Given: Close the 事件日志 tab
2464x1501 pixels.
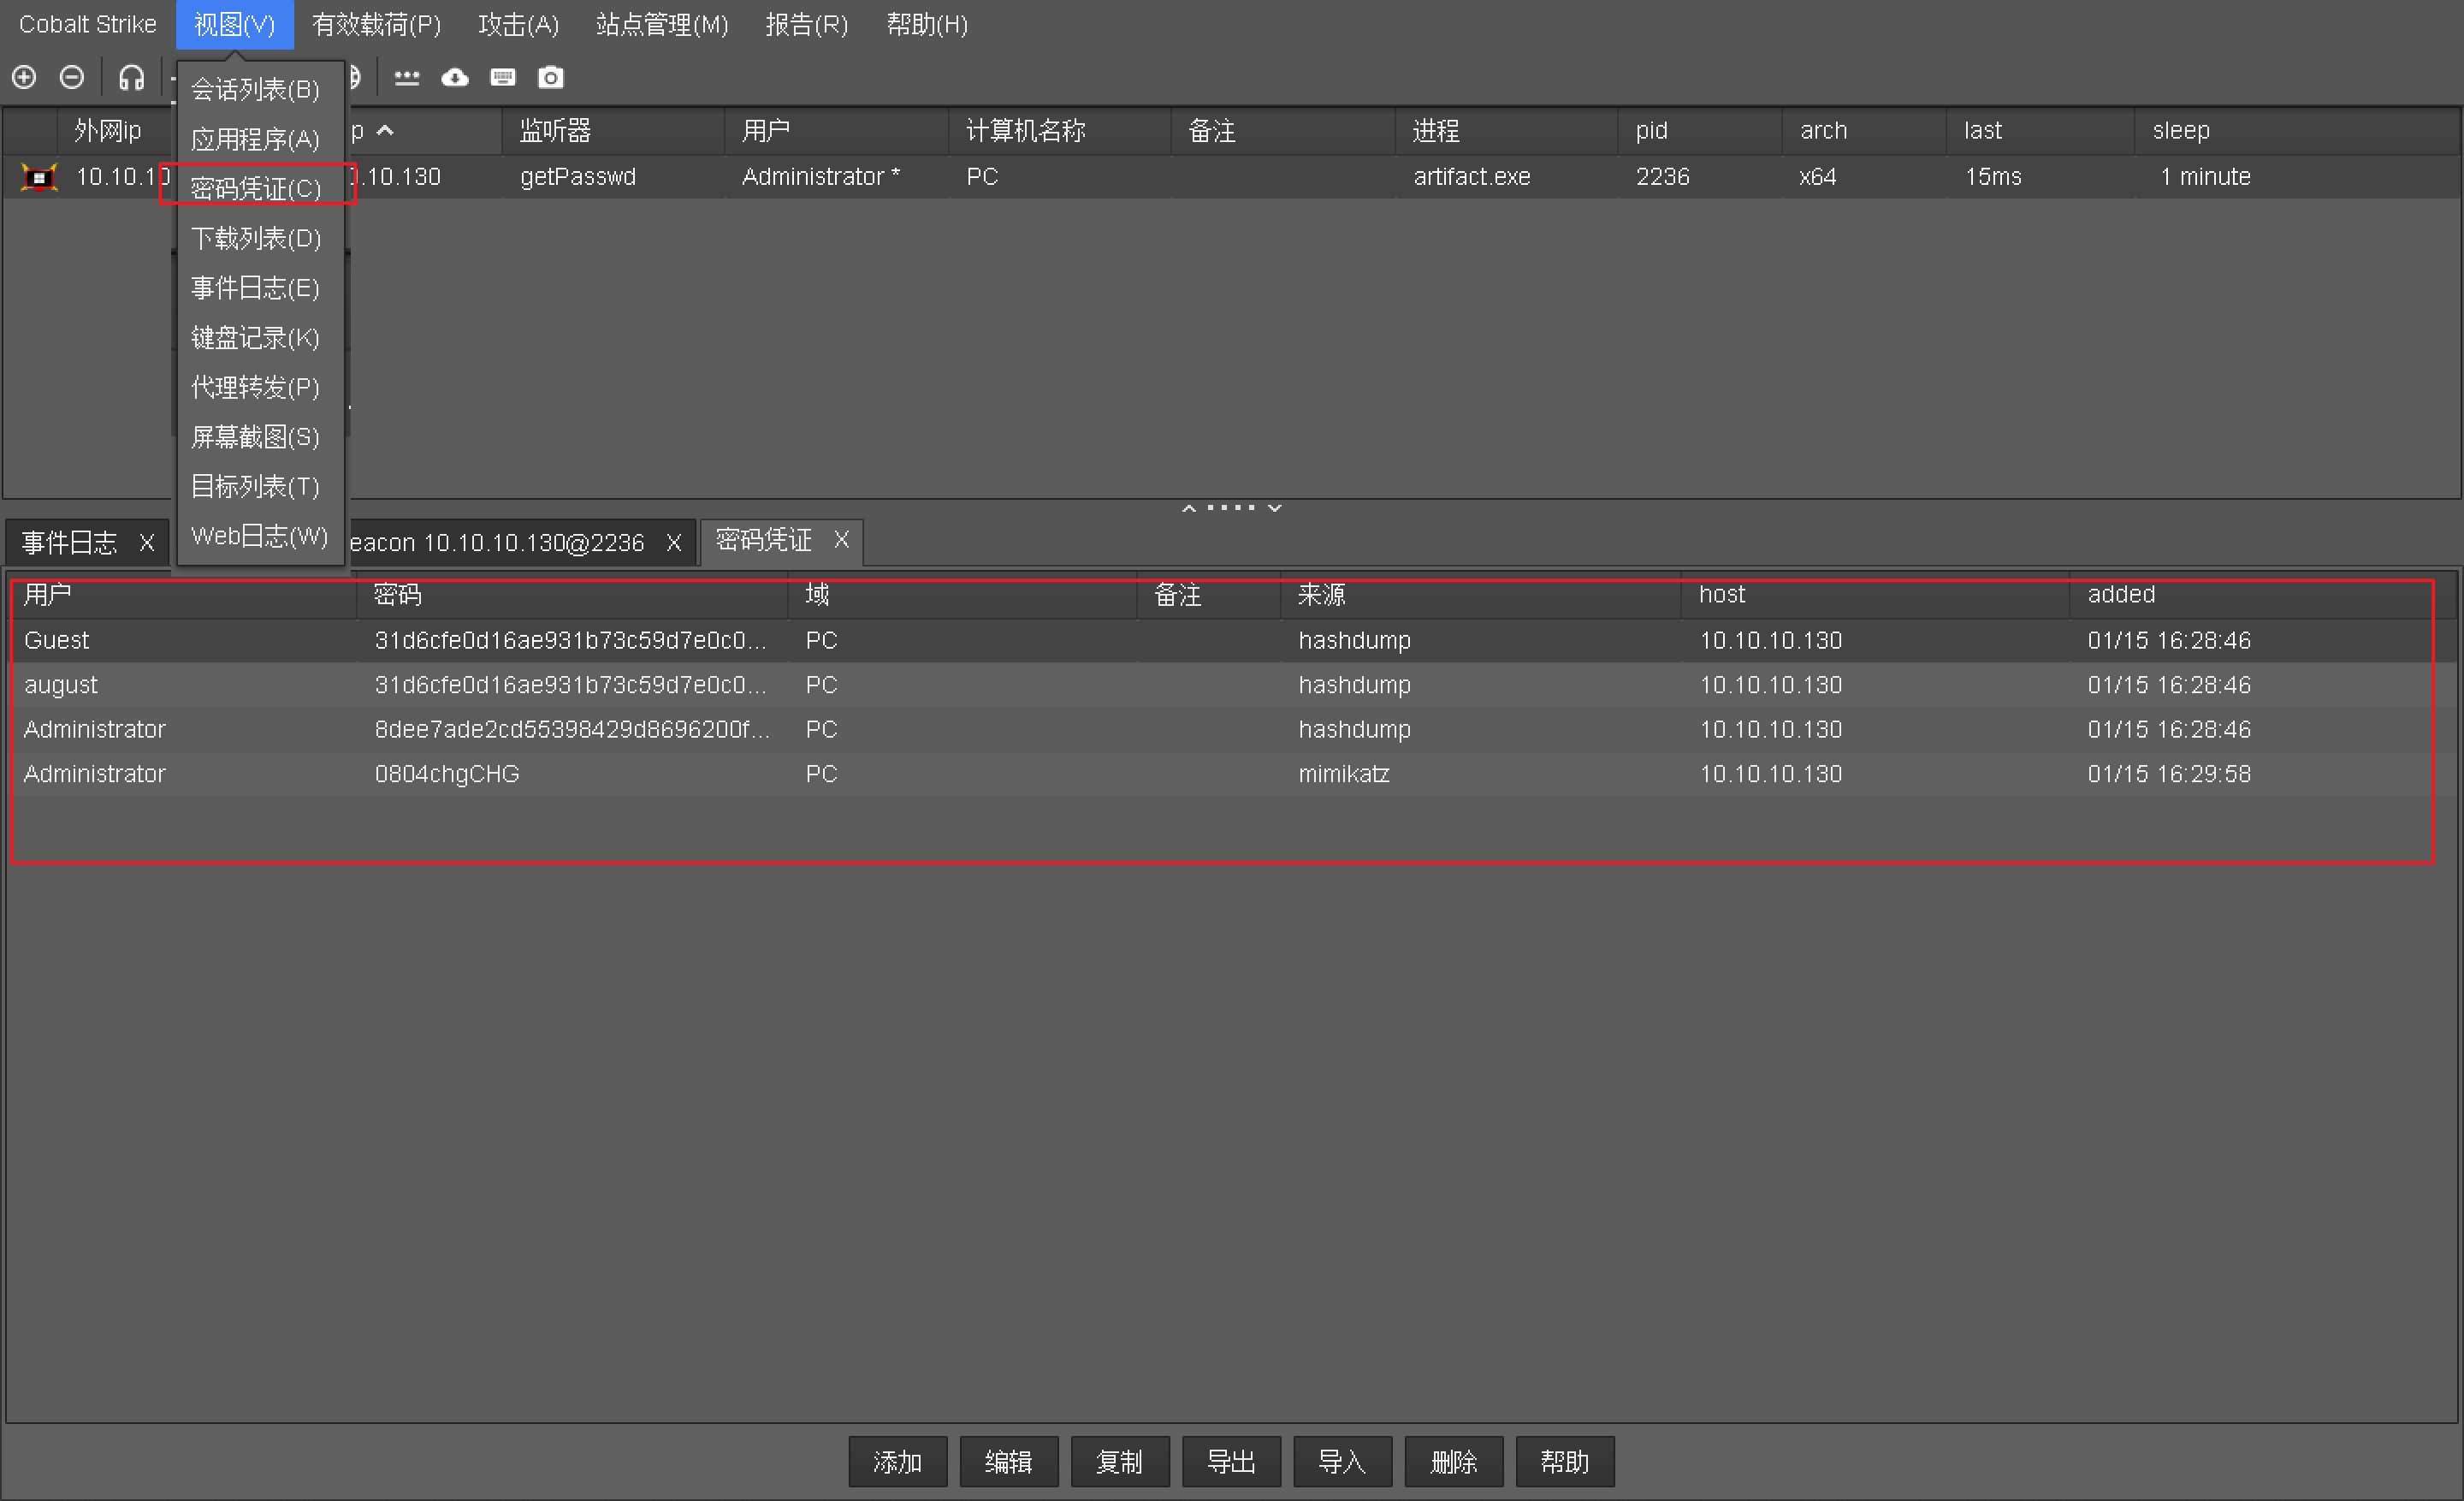Looking at the screenshot, I should click(147, 542).
